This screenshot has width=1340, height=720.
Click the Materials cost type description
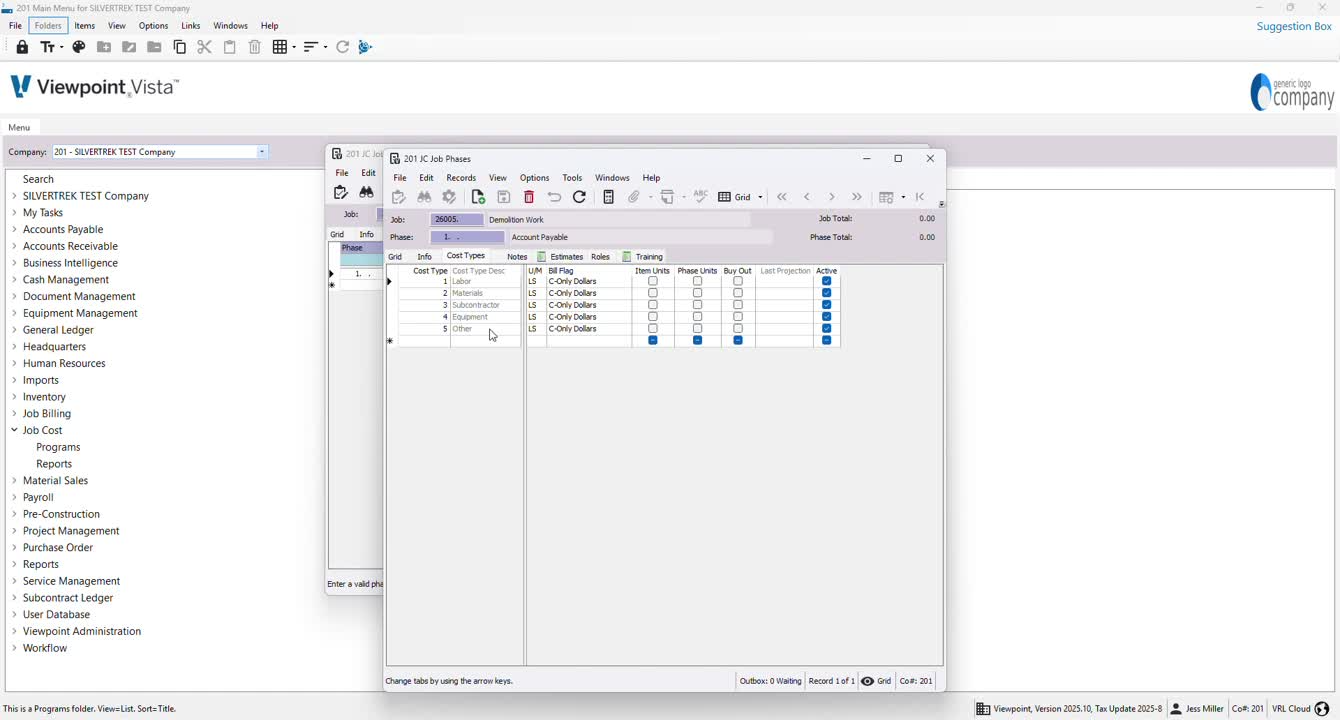tap(485, 294)
